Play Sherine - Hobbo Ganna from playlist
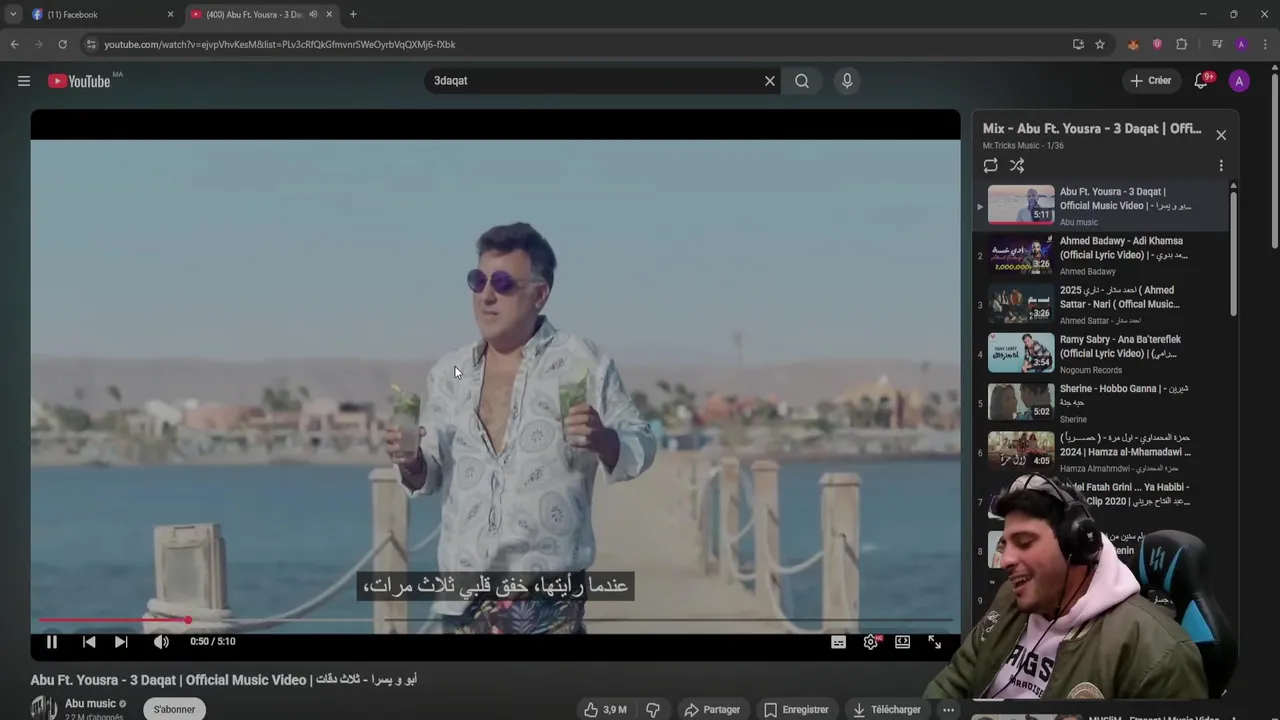 (x=1100, y=403)
